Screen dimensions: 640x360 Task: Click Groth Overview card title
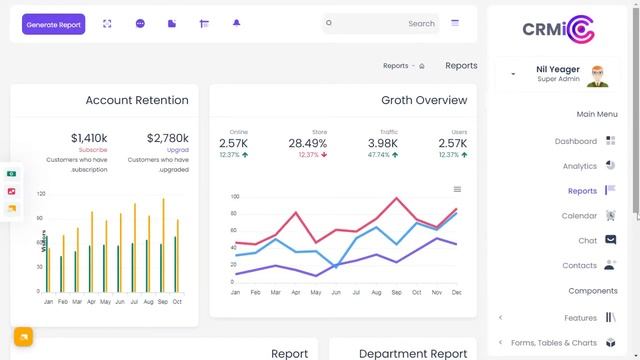[x=424, y=100]
